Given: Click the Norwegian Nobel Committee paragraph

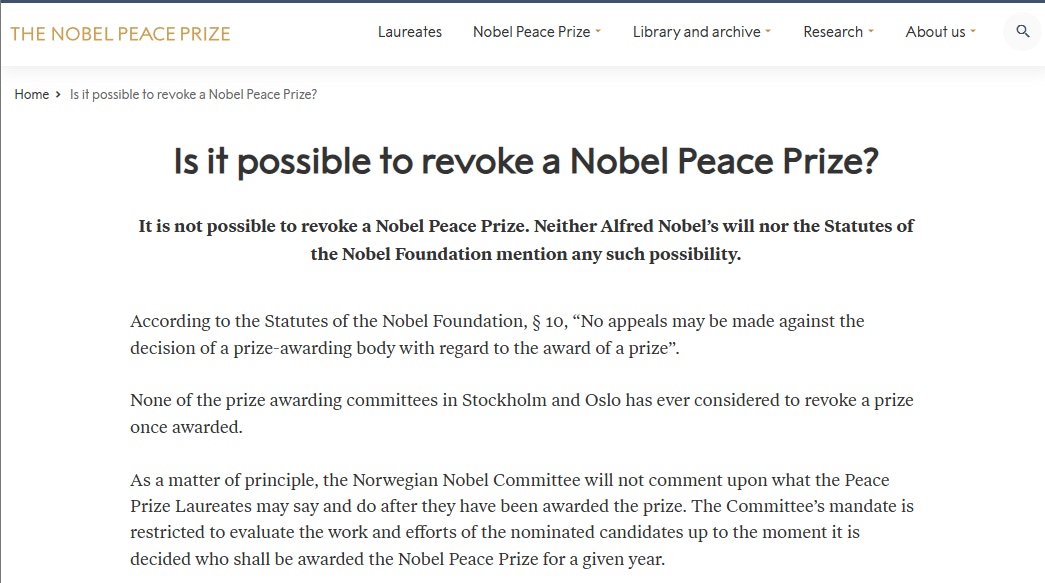Looking at the screenshot, I should pos(521,519).
